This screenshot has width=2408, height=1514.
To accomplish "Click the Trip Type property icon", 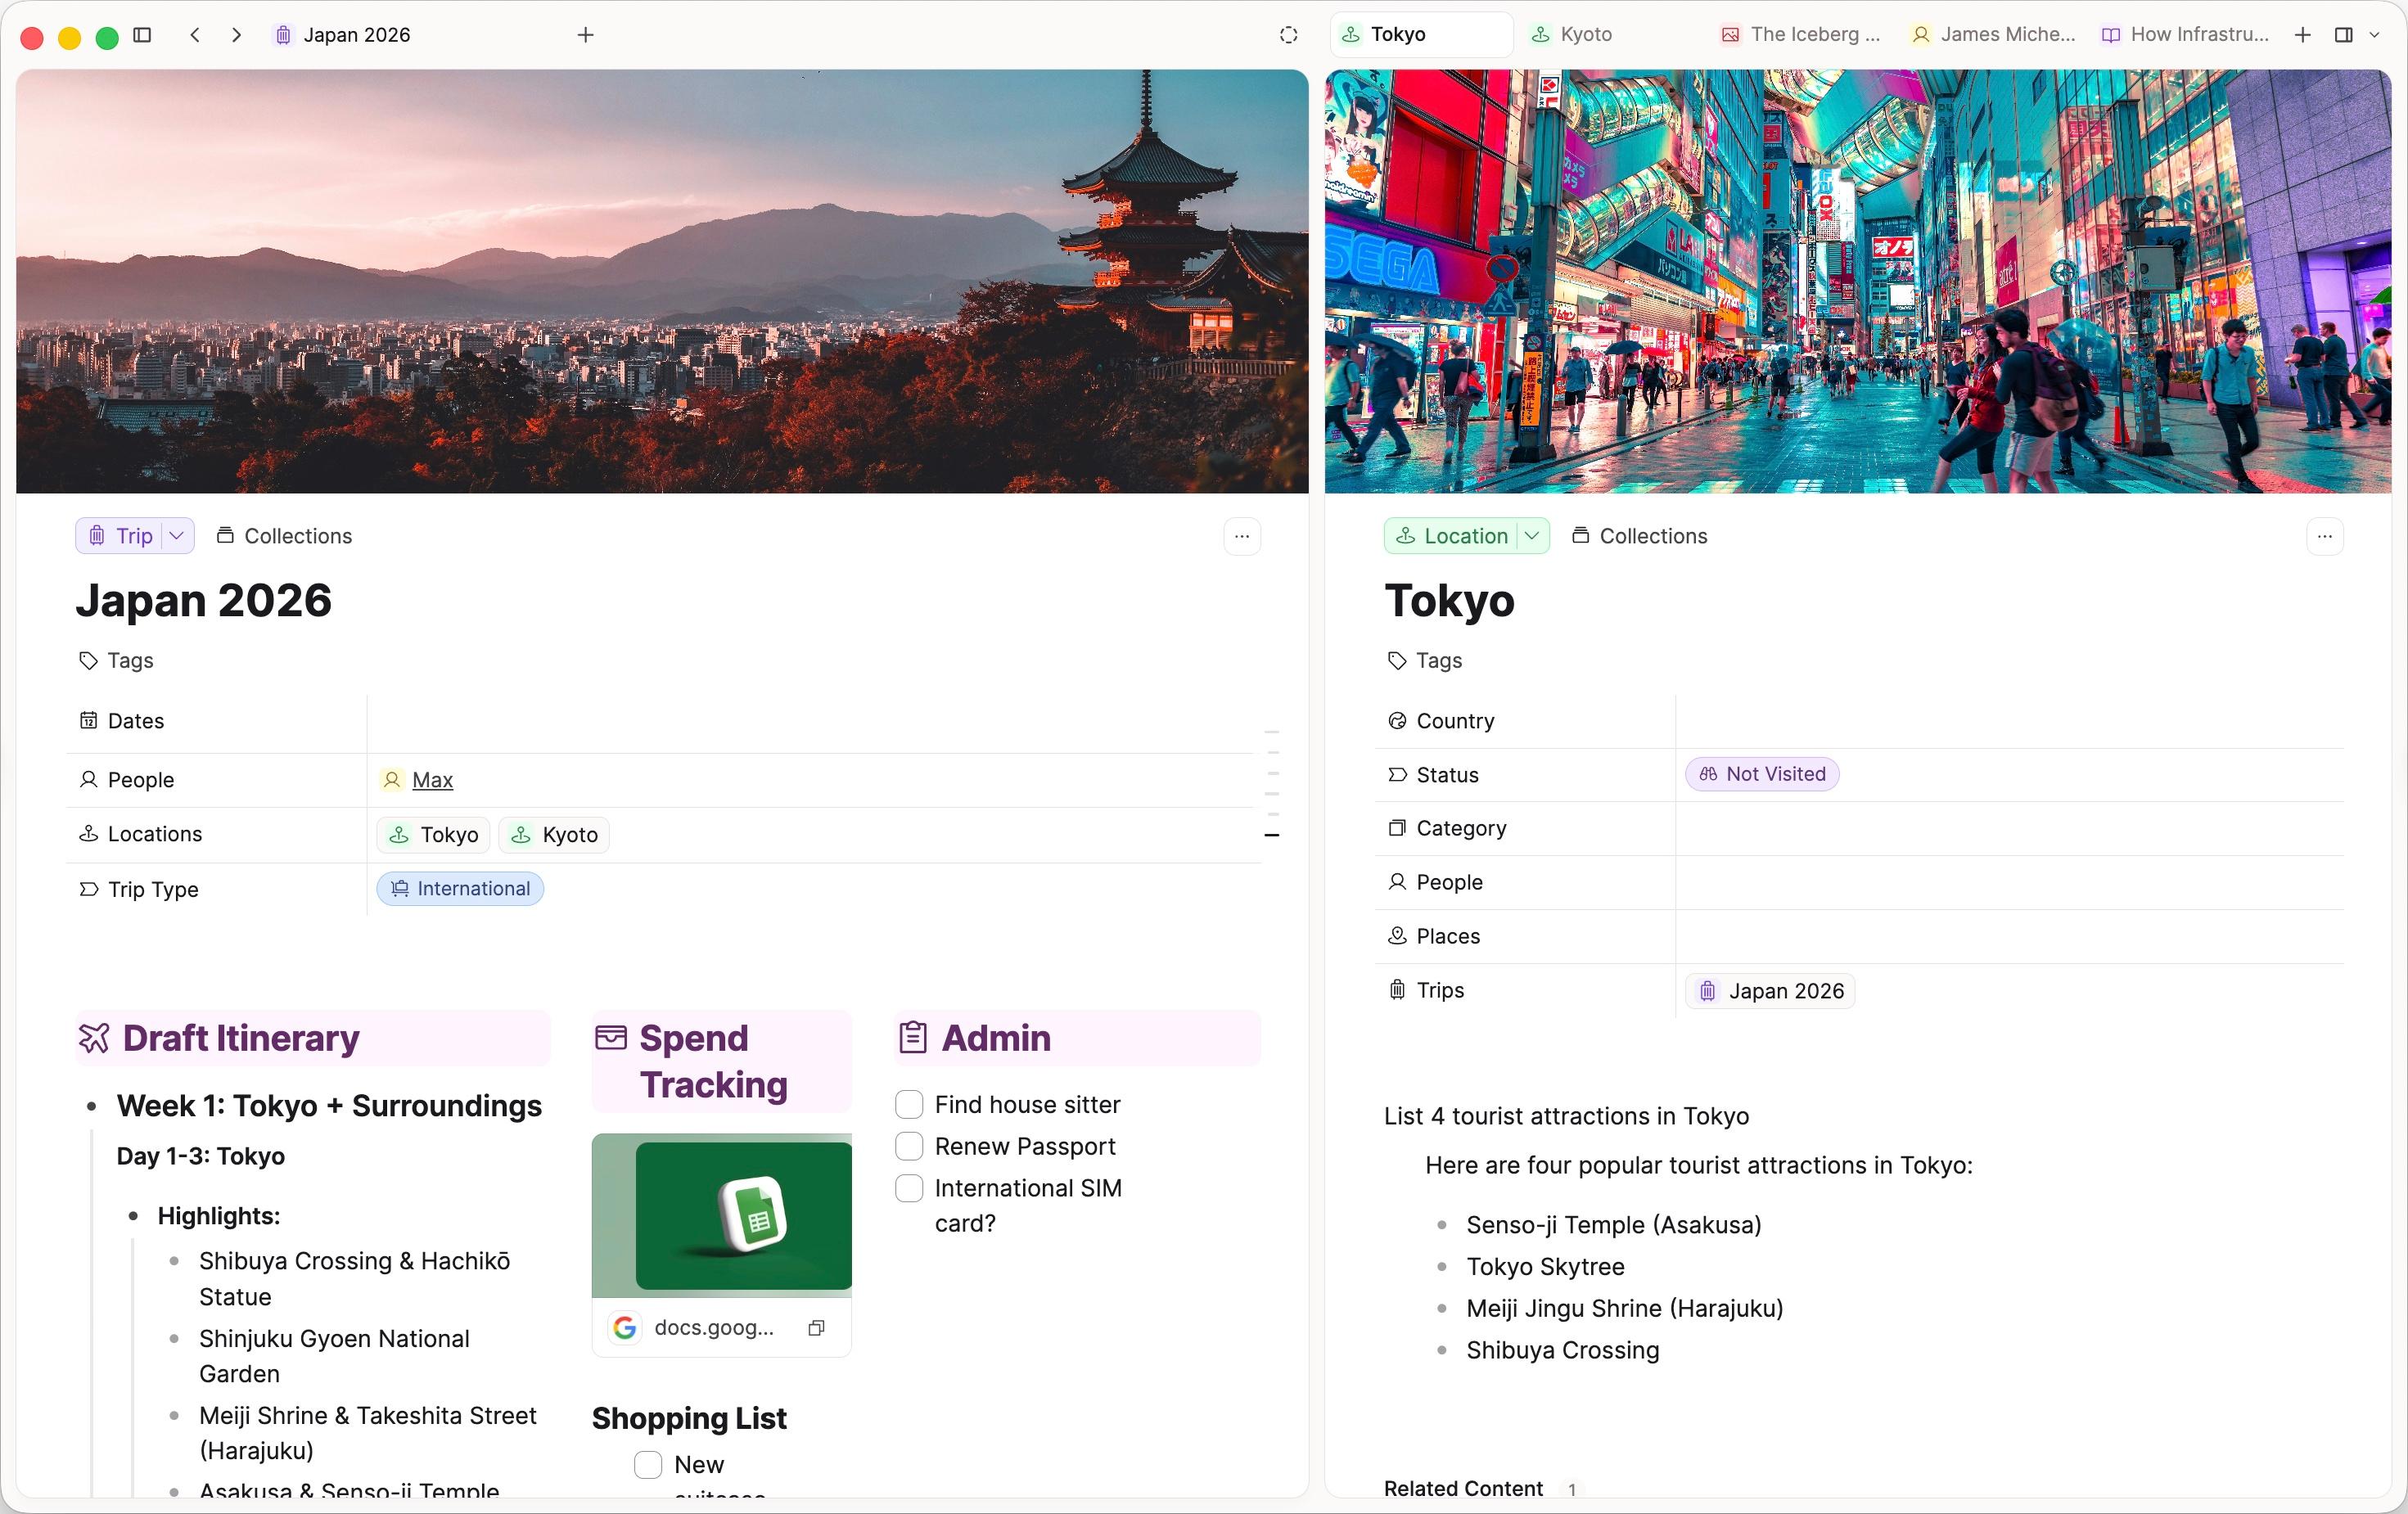I will (88, 889).
